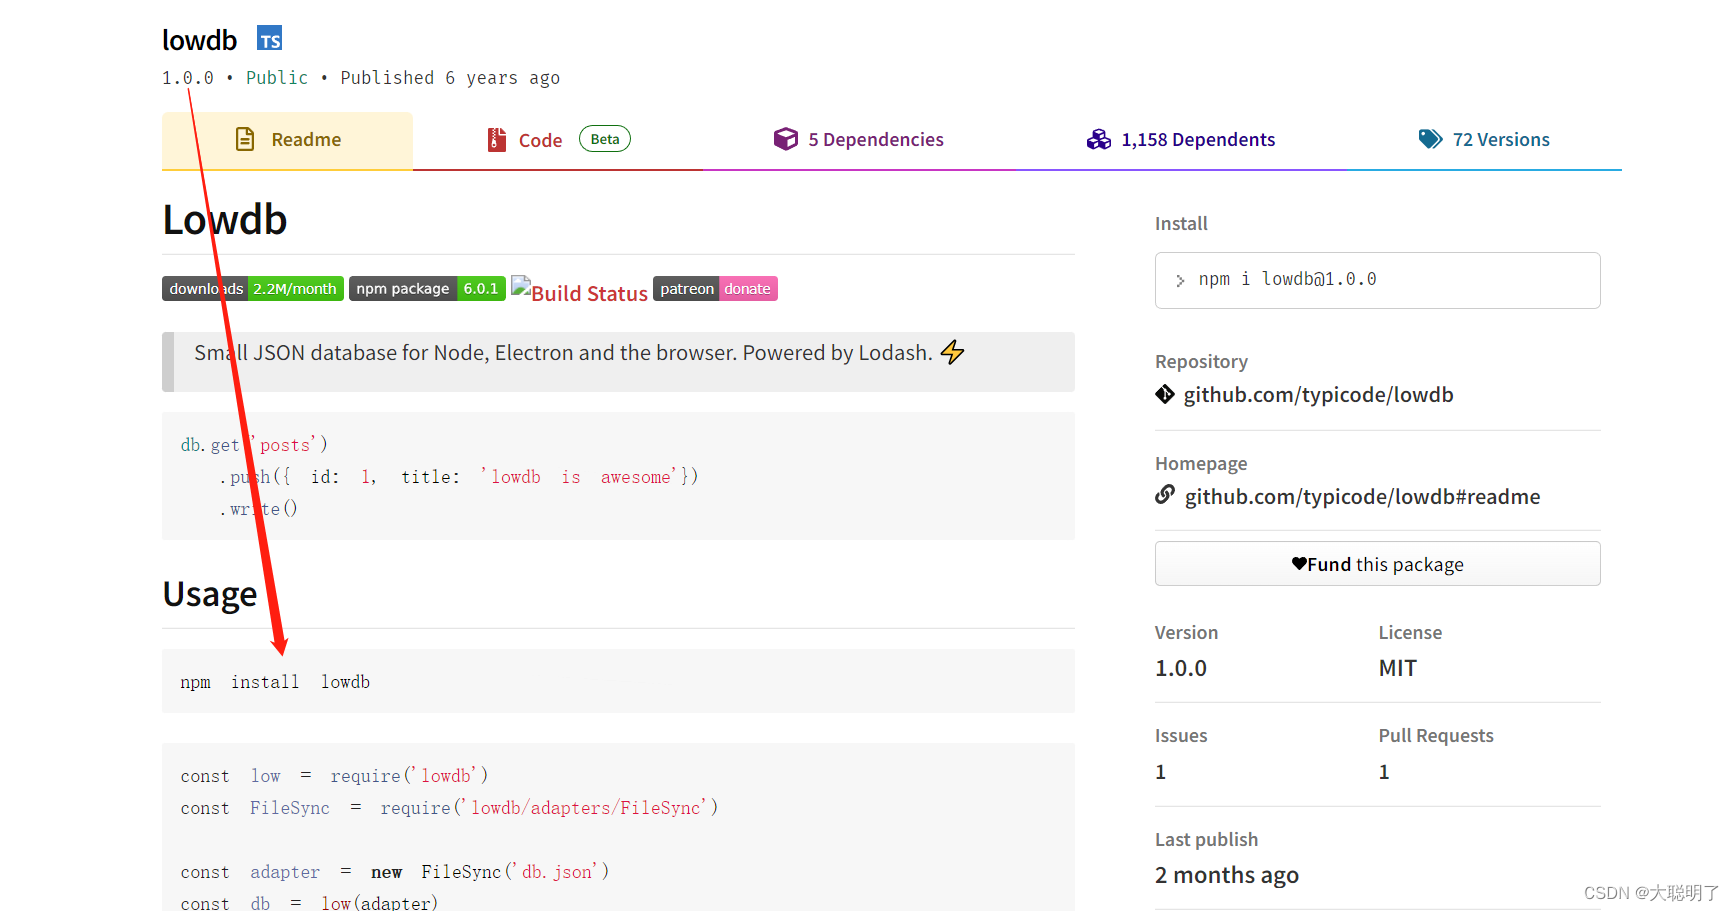The width and height of the screenshot is (1734, 911).
Task: Click the Issues section label
Action: [1181, 736]
